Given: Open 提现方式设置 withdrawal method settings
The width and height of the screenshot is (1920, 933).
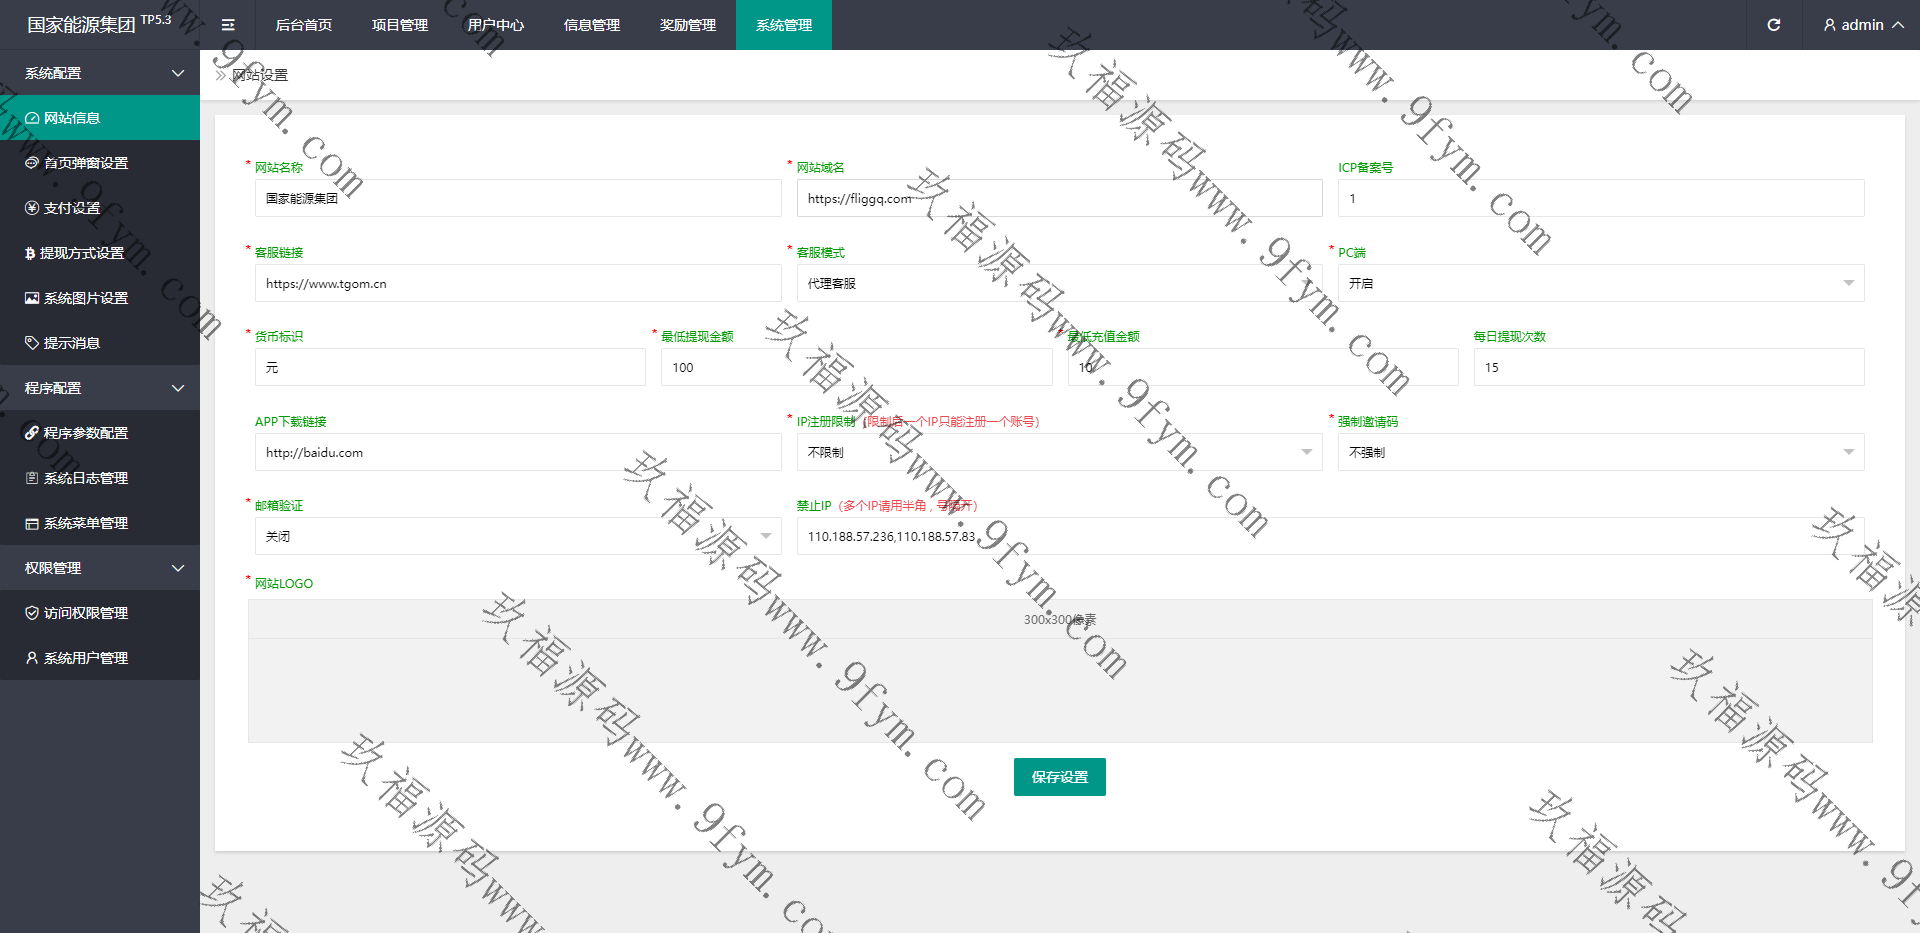Looking at the screenshot, I should click(81, 253).
